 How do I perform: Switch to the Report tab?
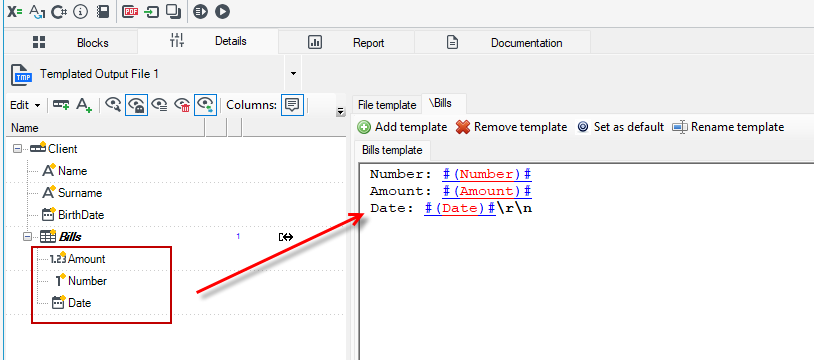click(346, 43)
